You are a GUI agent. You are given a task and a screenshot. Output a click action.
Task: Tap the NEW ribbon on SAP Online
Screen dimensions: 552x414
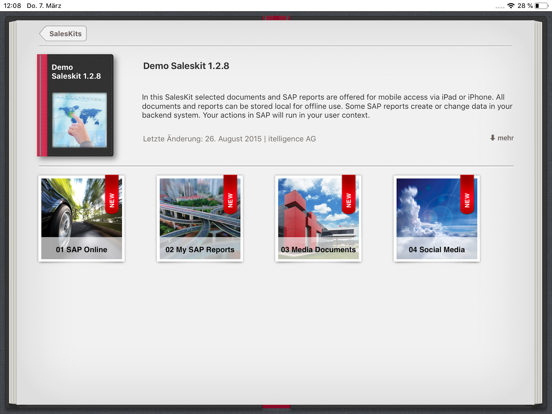coord(112,194)
